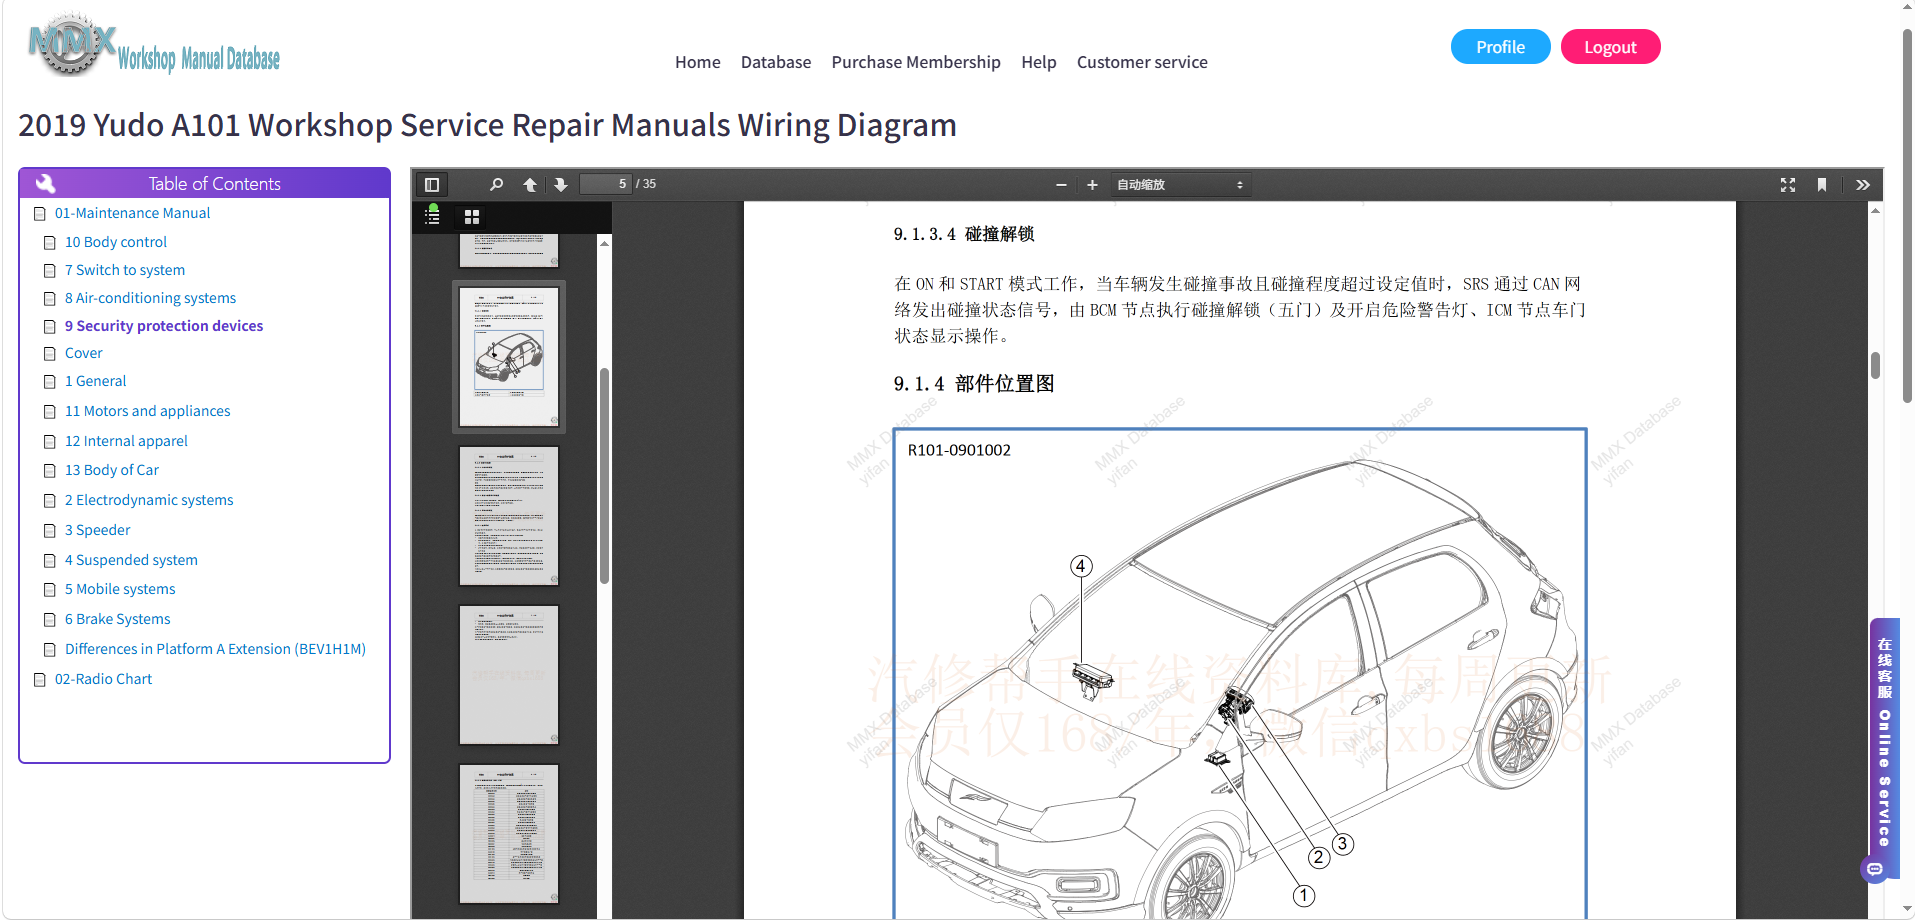The width and height of the screenshot is (1915, 920).
Task: Click the blue Profile button
Action: (1500, 47)
